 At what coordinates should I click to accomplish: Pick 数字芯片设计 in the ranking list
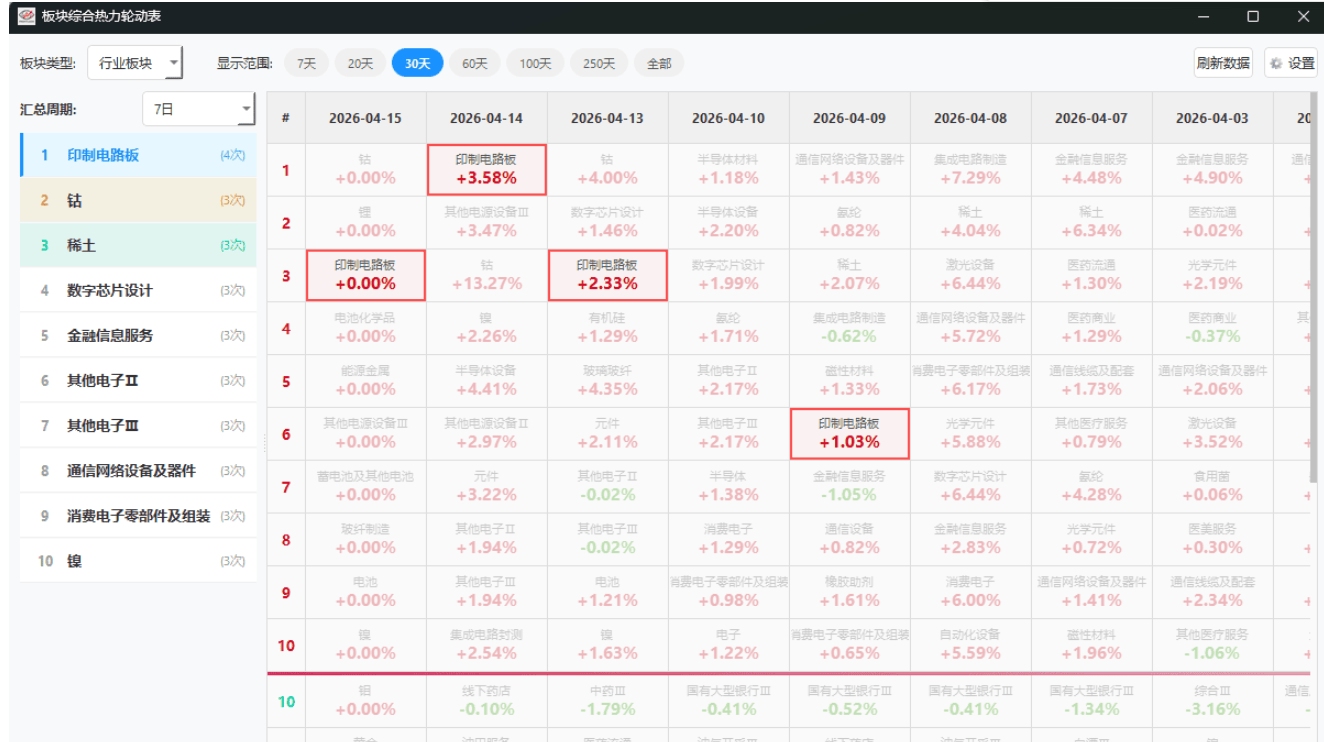pyautogui.click(x=138, y=290)
